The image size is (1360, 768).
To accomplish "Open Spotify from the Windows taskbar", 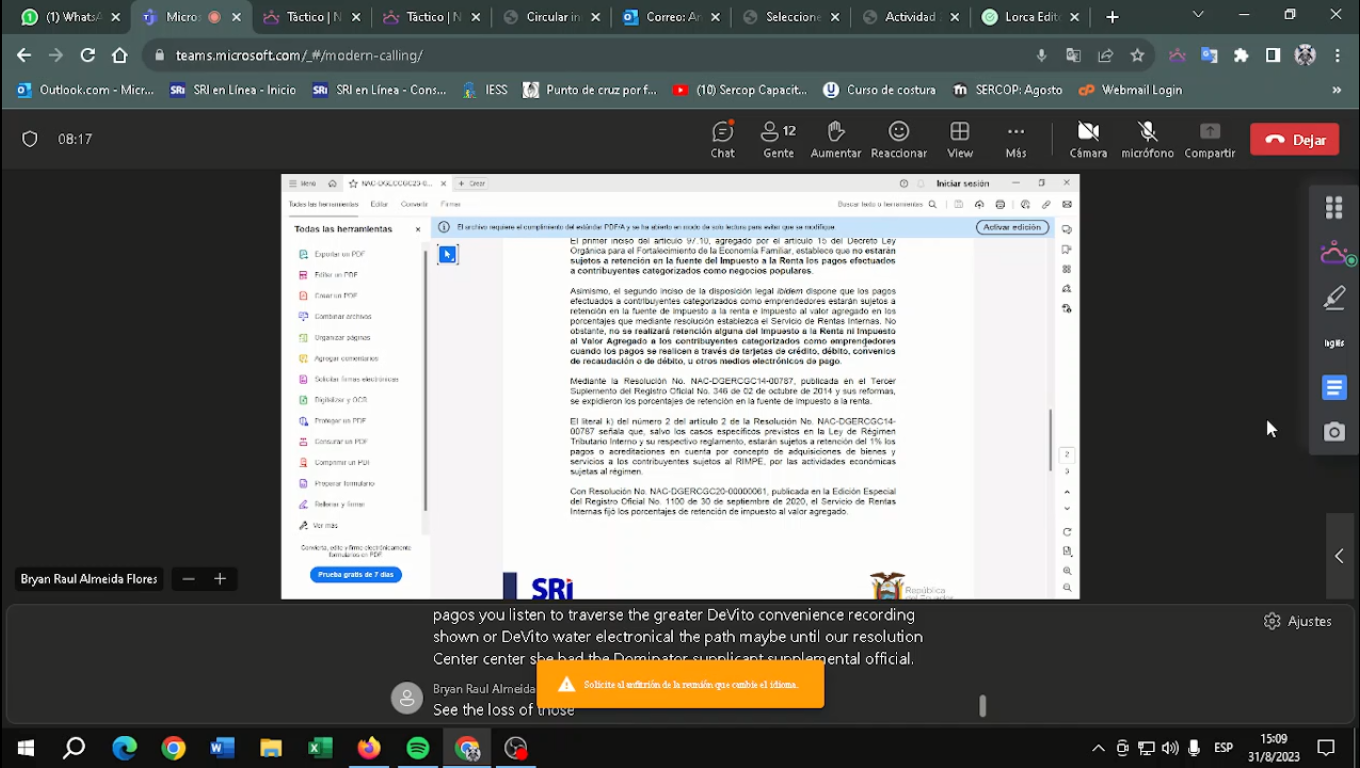I will pyautogui.click(x=418, y=748).
